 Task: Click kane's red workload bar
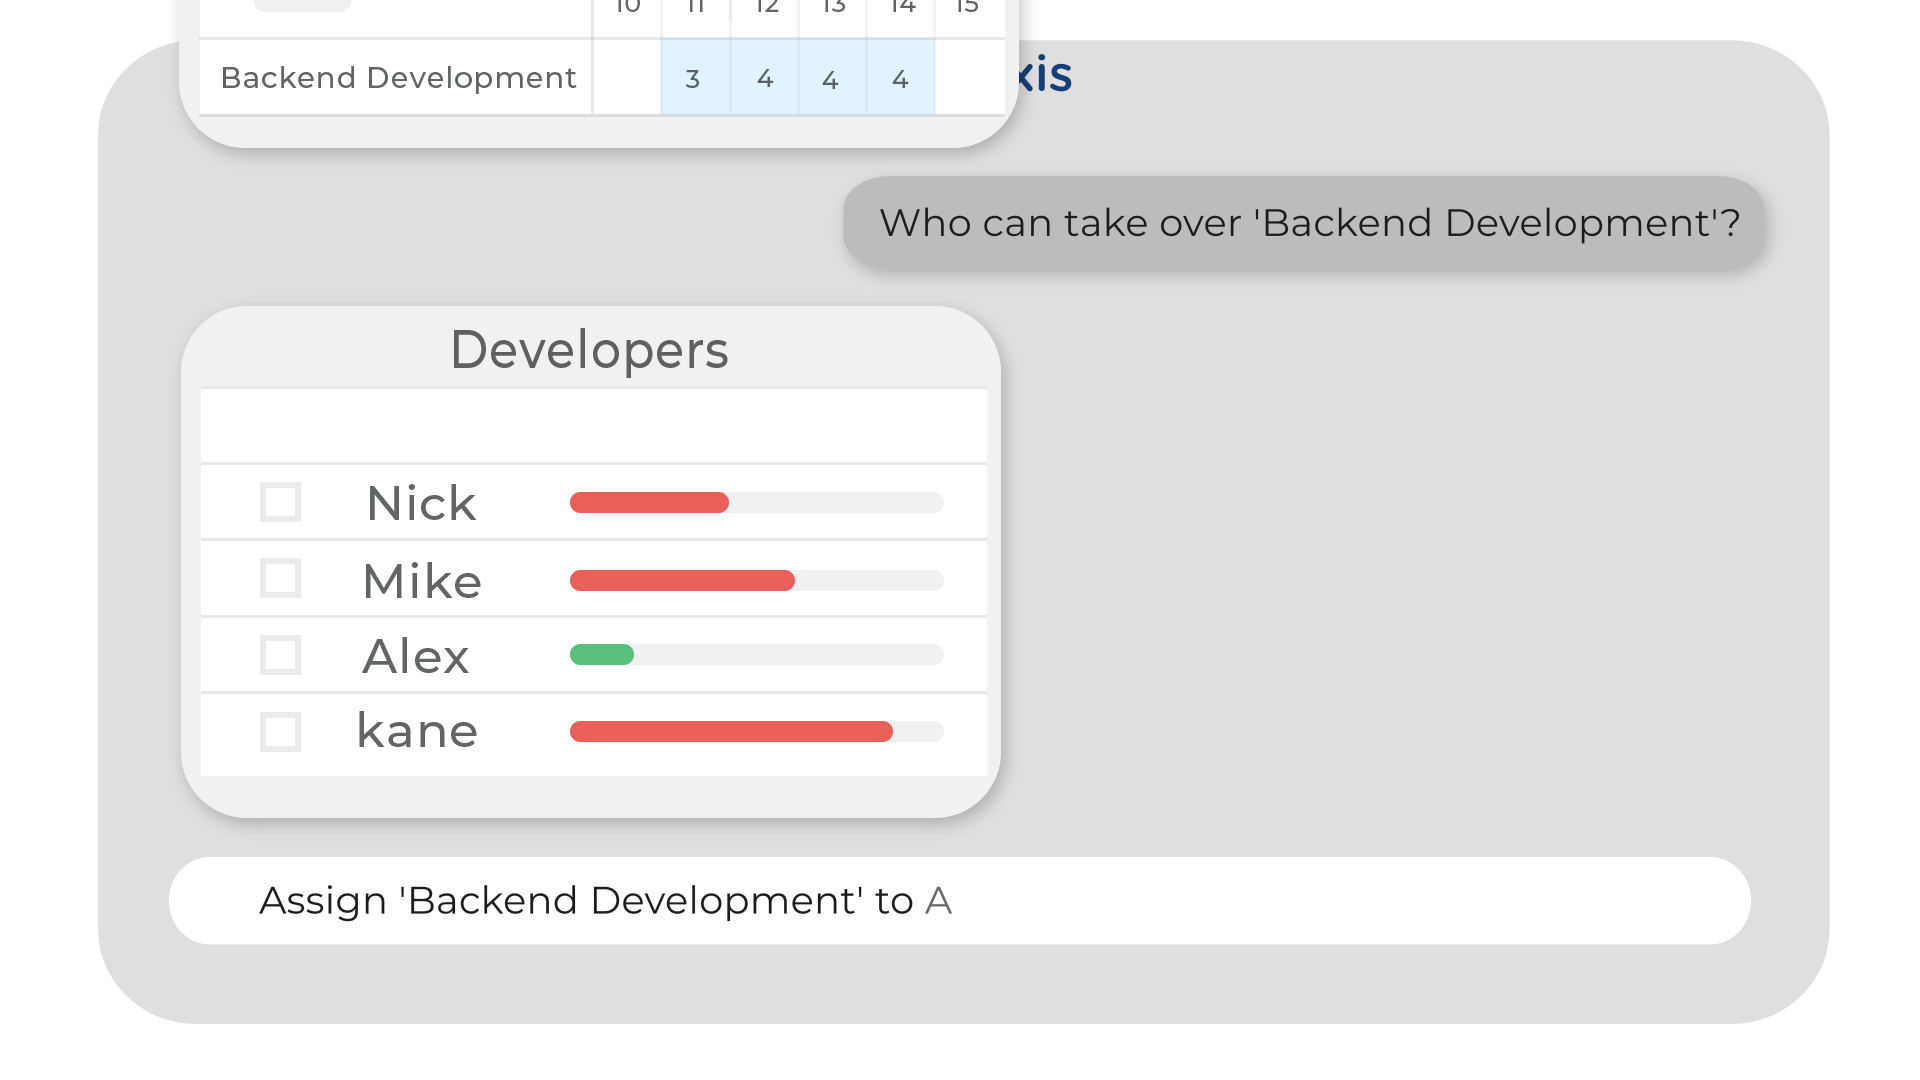(731, 731)
